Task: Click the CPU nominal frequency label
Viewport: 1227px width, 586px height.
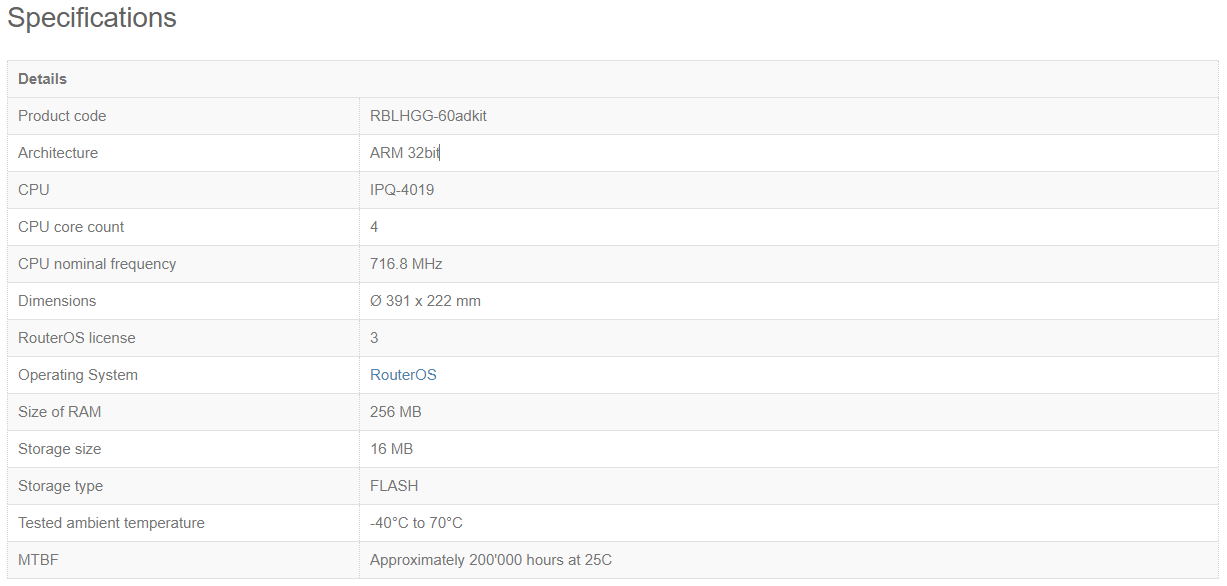Action: (97, 264)
